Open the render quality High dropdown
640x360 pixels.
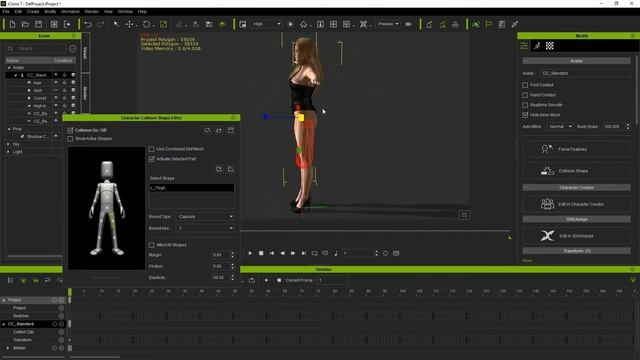[x=266, y=24]
